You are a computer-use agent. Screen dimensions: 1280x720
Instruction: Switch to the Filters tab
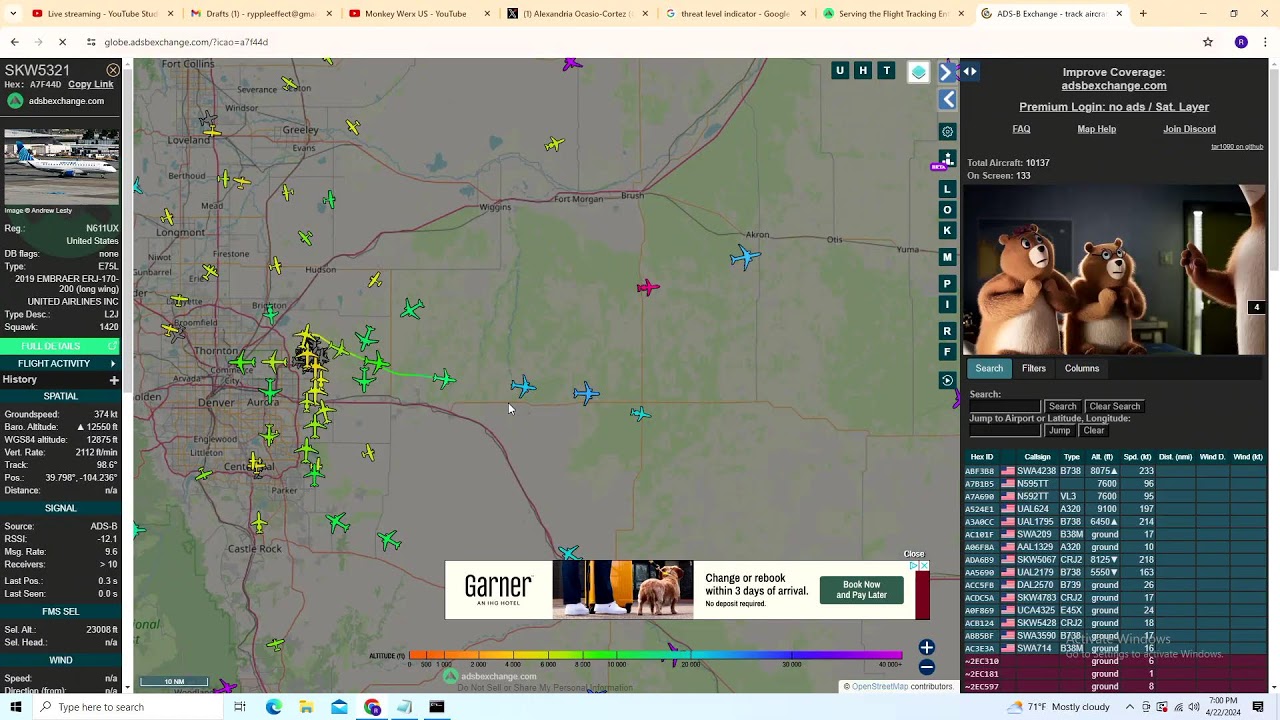[x=1034, y=368]
